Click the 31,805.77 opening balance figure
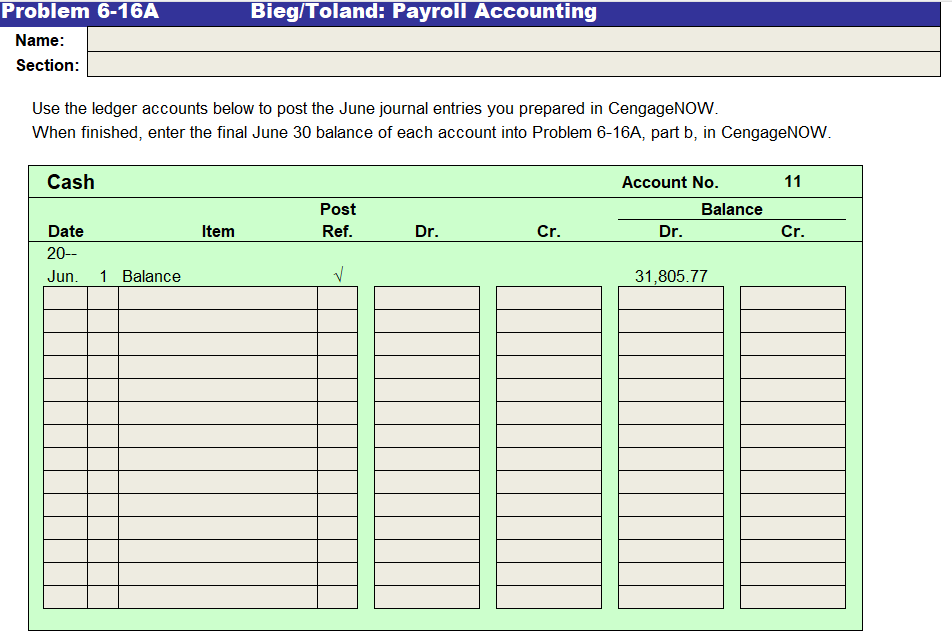 click(x=670, y=275)
